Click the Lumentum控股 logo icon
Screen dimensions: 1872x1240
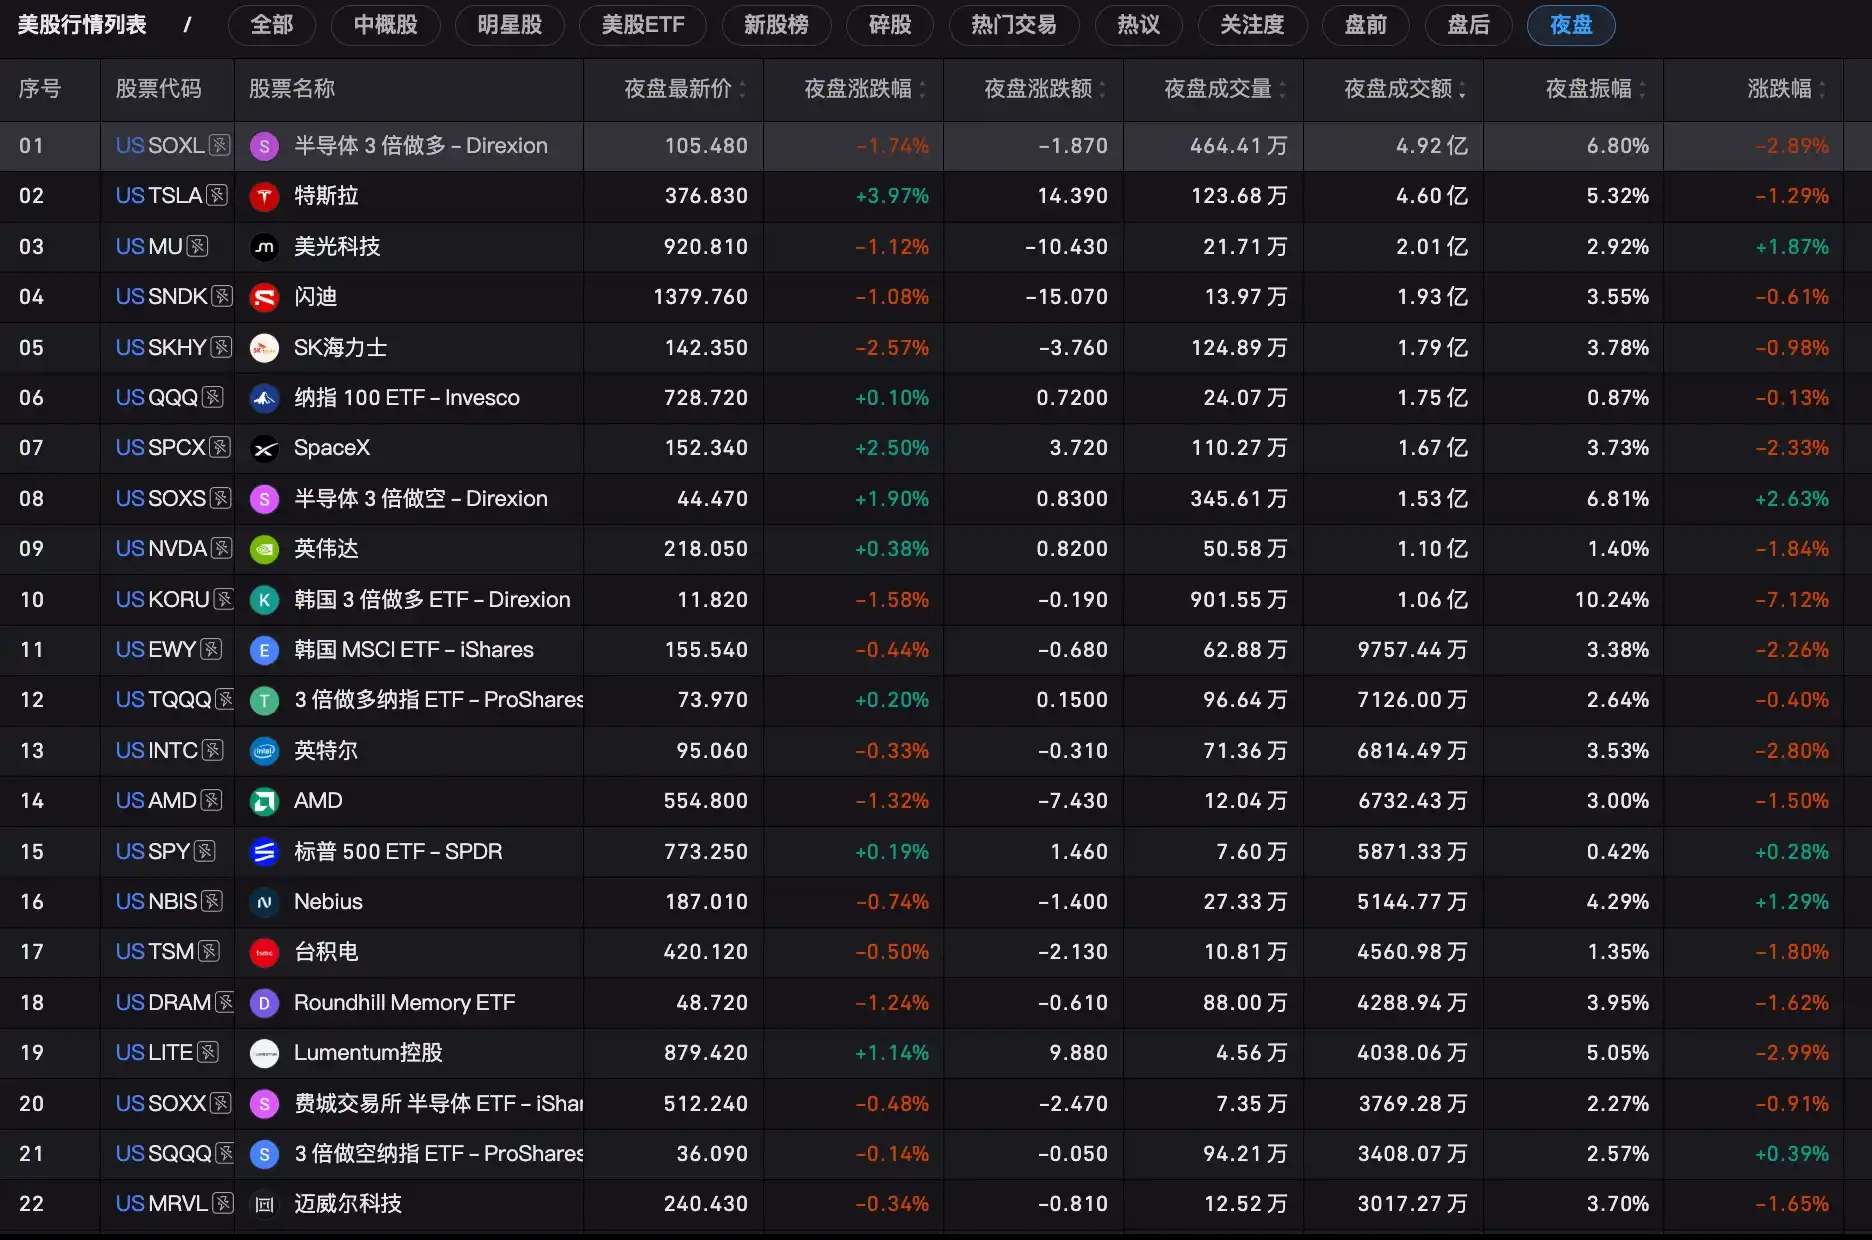(264, 1053)
